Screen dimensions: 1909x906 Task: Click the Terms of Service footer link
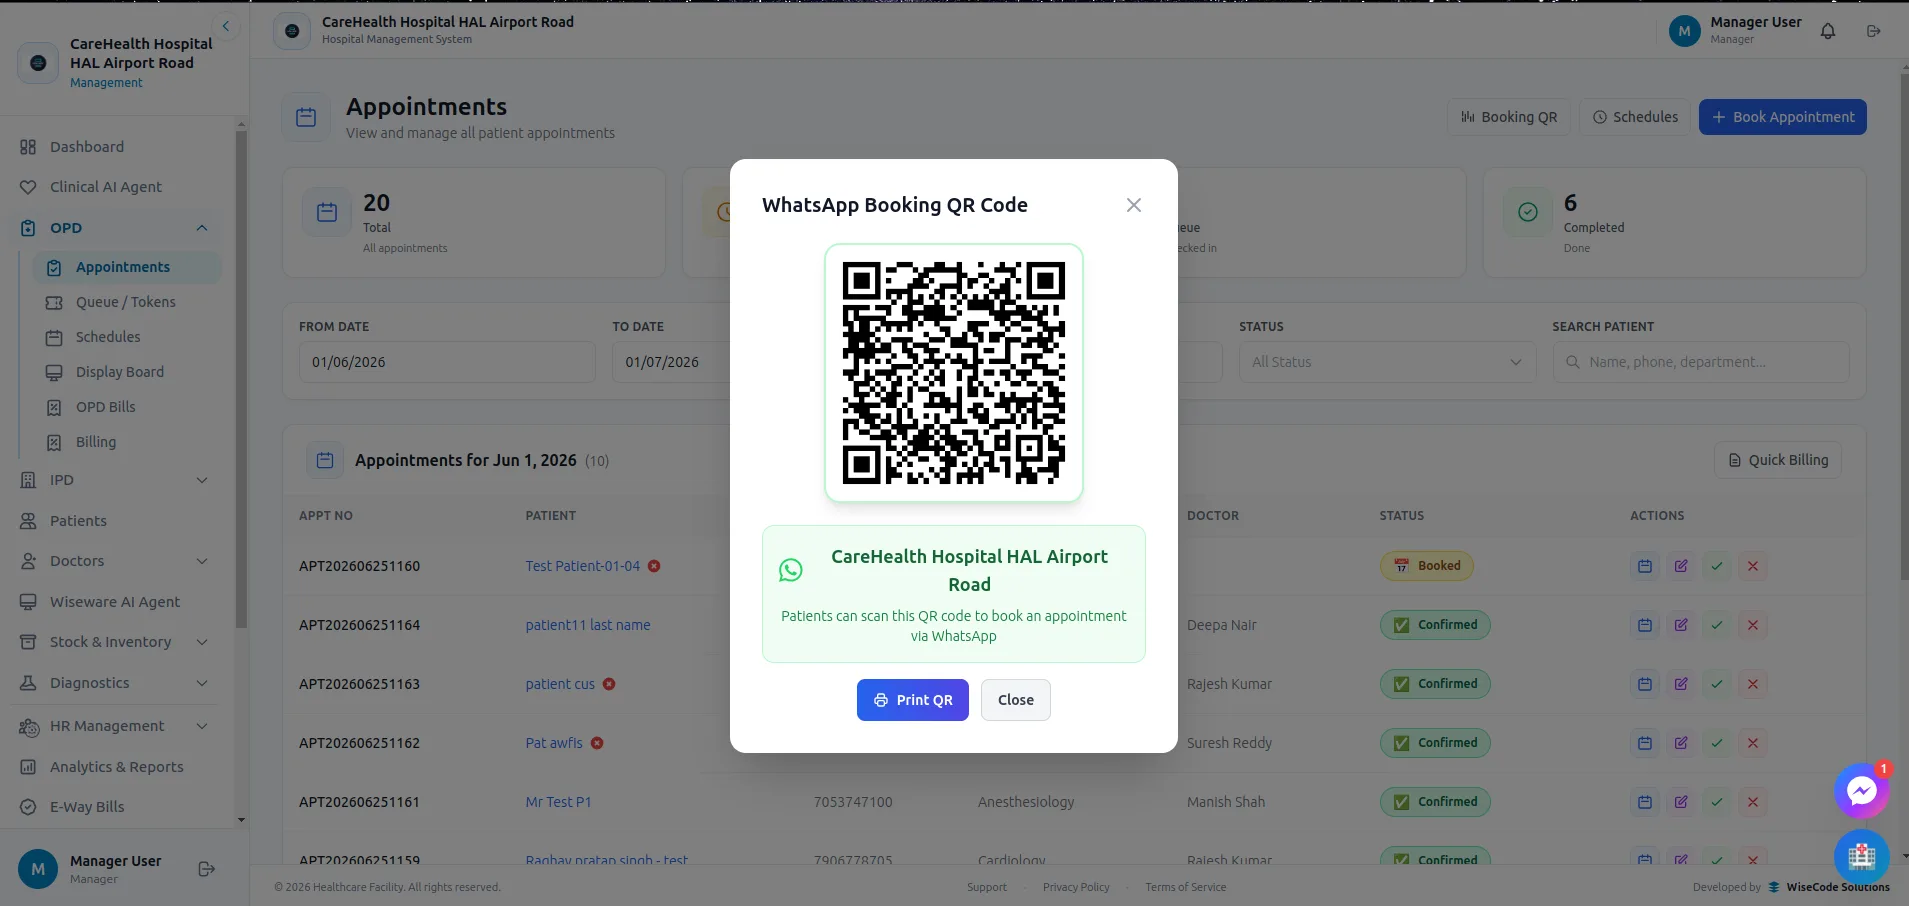click(x=1186, y=887)
